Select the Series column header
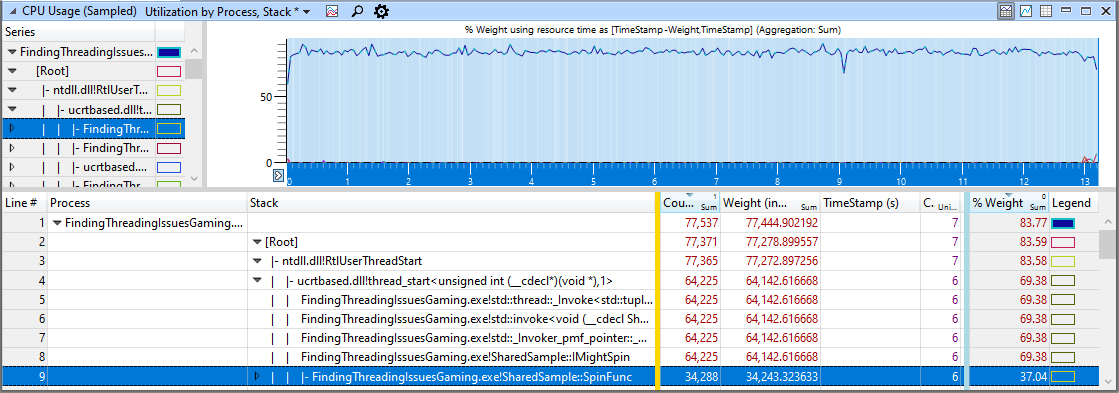The image size is (1119, 393). [x=79, y=32]
